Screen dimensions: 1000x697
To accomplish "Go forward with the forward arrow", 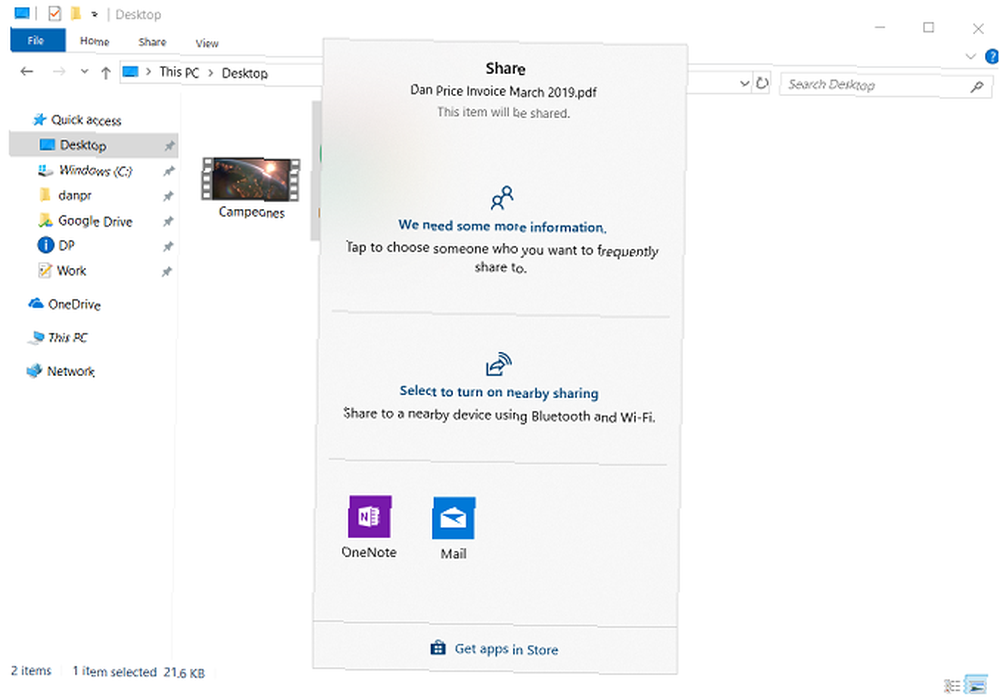I will coord(59,71).
